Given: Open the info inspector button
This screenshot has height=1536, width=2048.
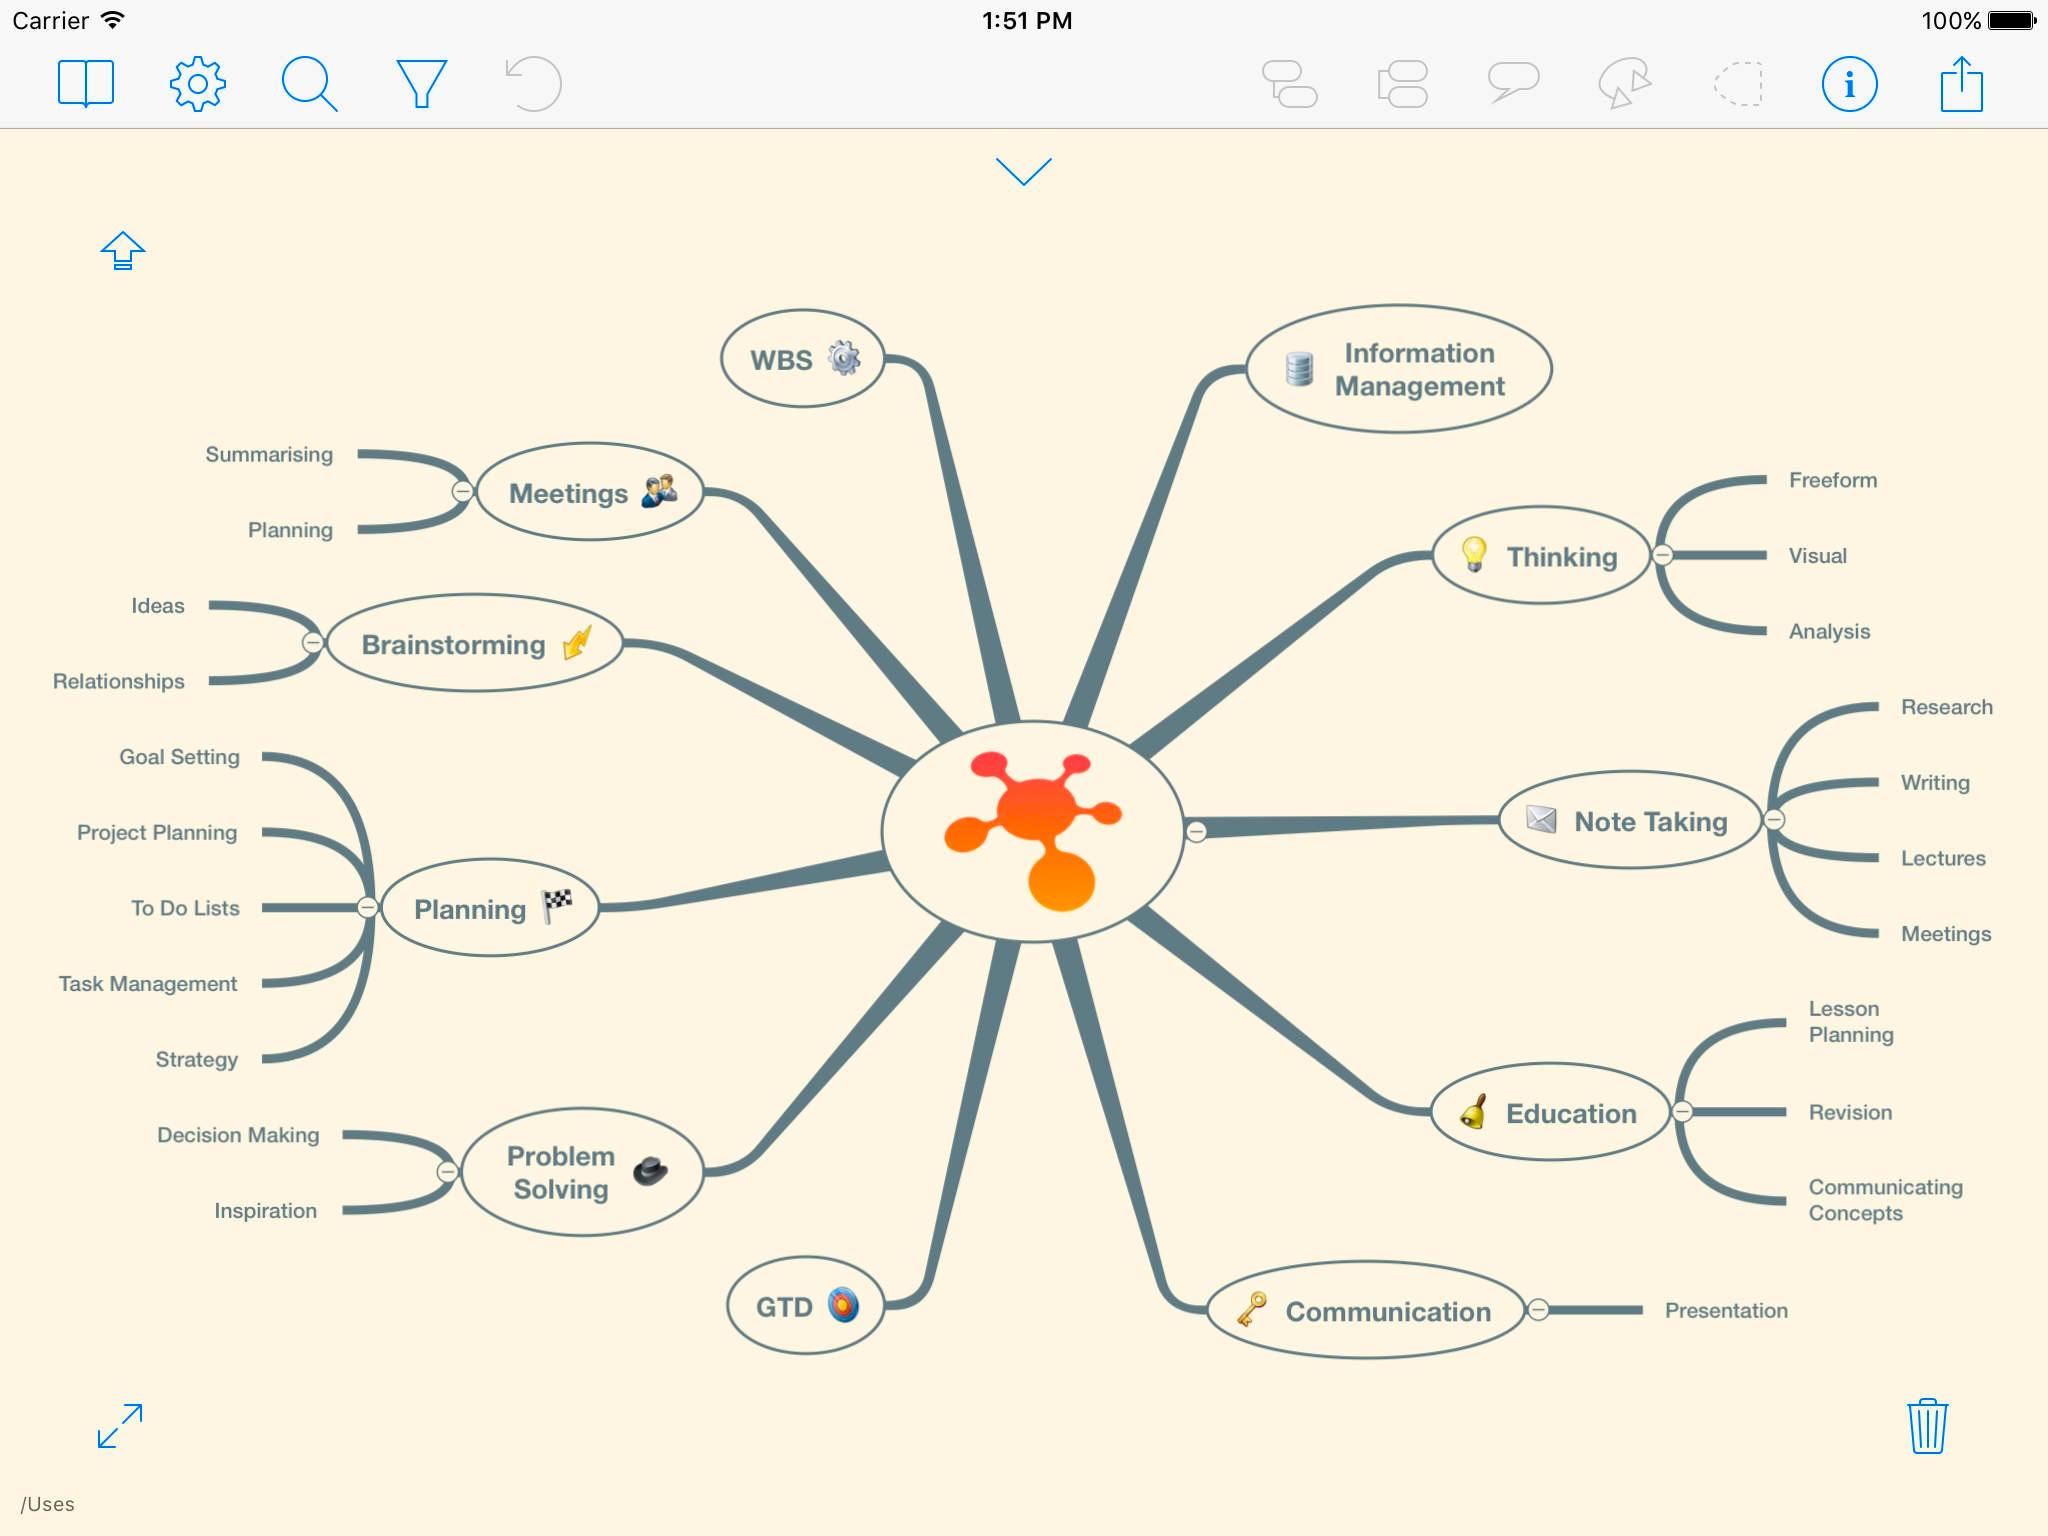Looking at the screenshot, I should (x=1849, y=84).
